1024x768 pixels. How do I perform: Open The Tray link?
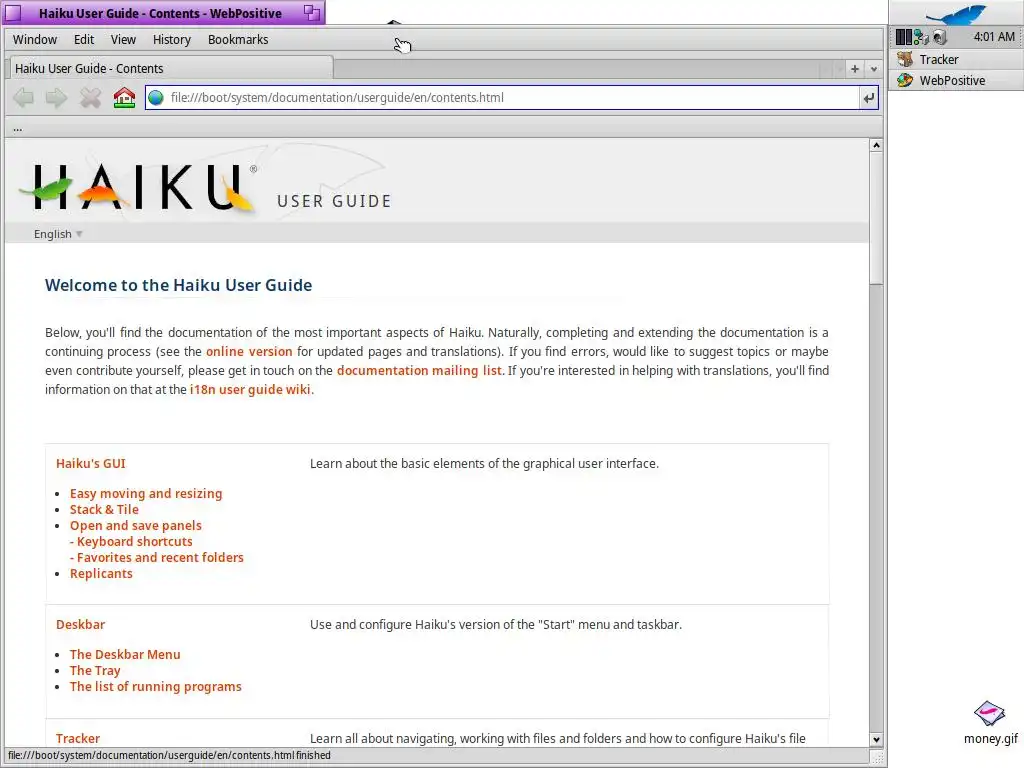click(x=95, y=671)
